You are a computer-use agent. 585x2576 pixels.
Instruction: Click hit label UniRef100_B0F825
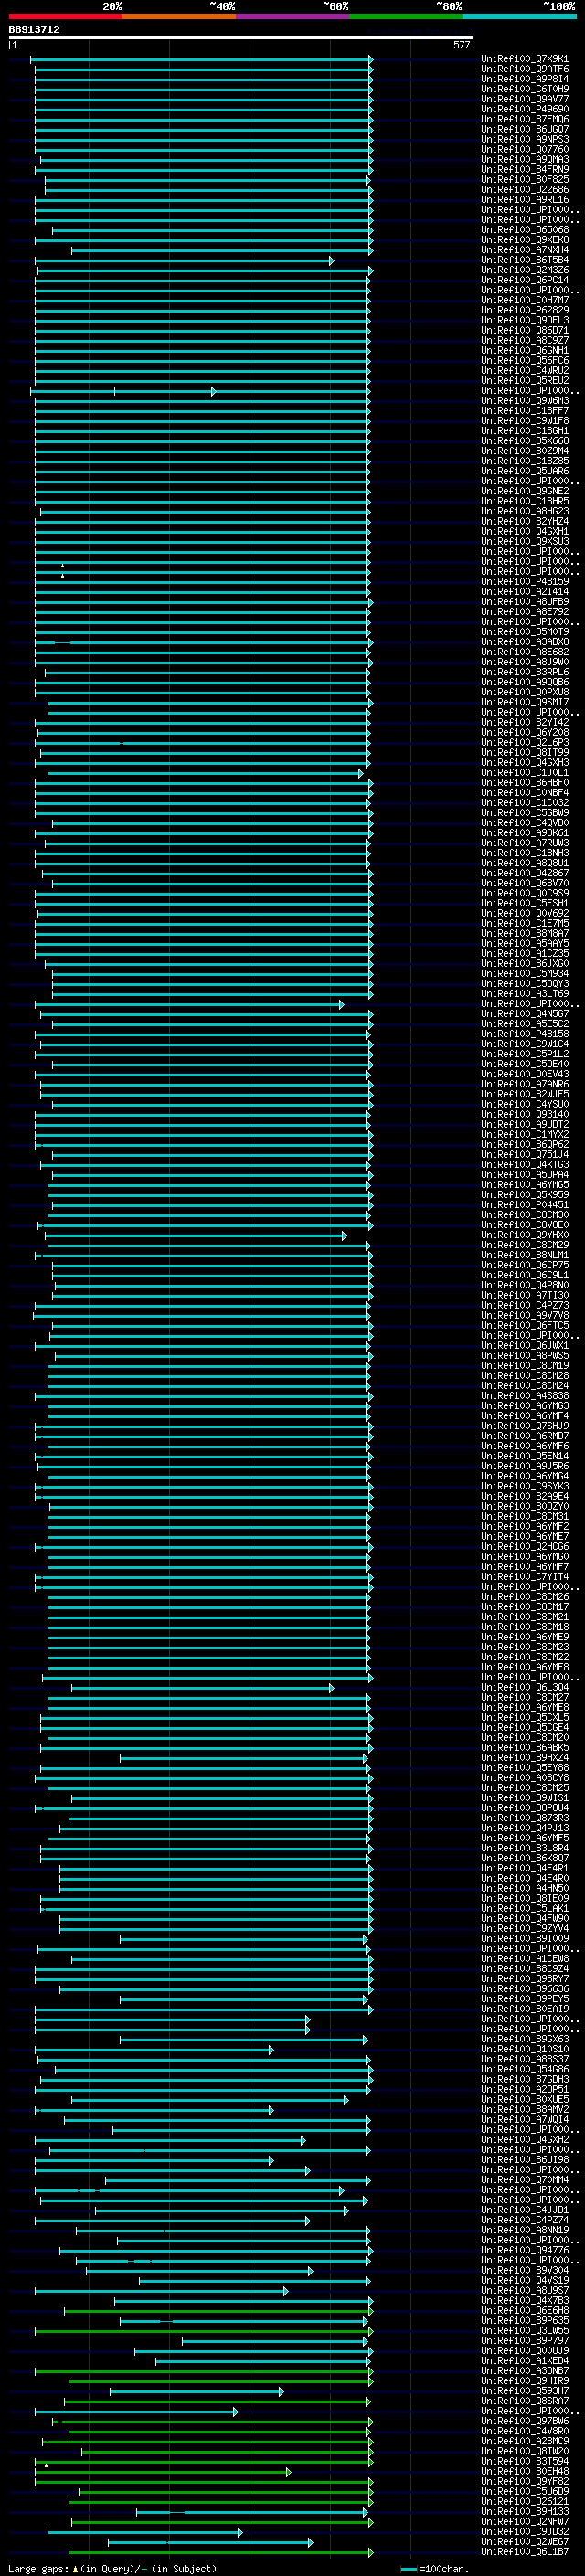[x=525, y=179]
